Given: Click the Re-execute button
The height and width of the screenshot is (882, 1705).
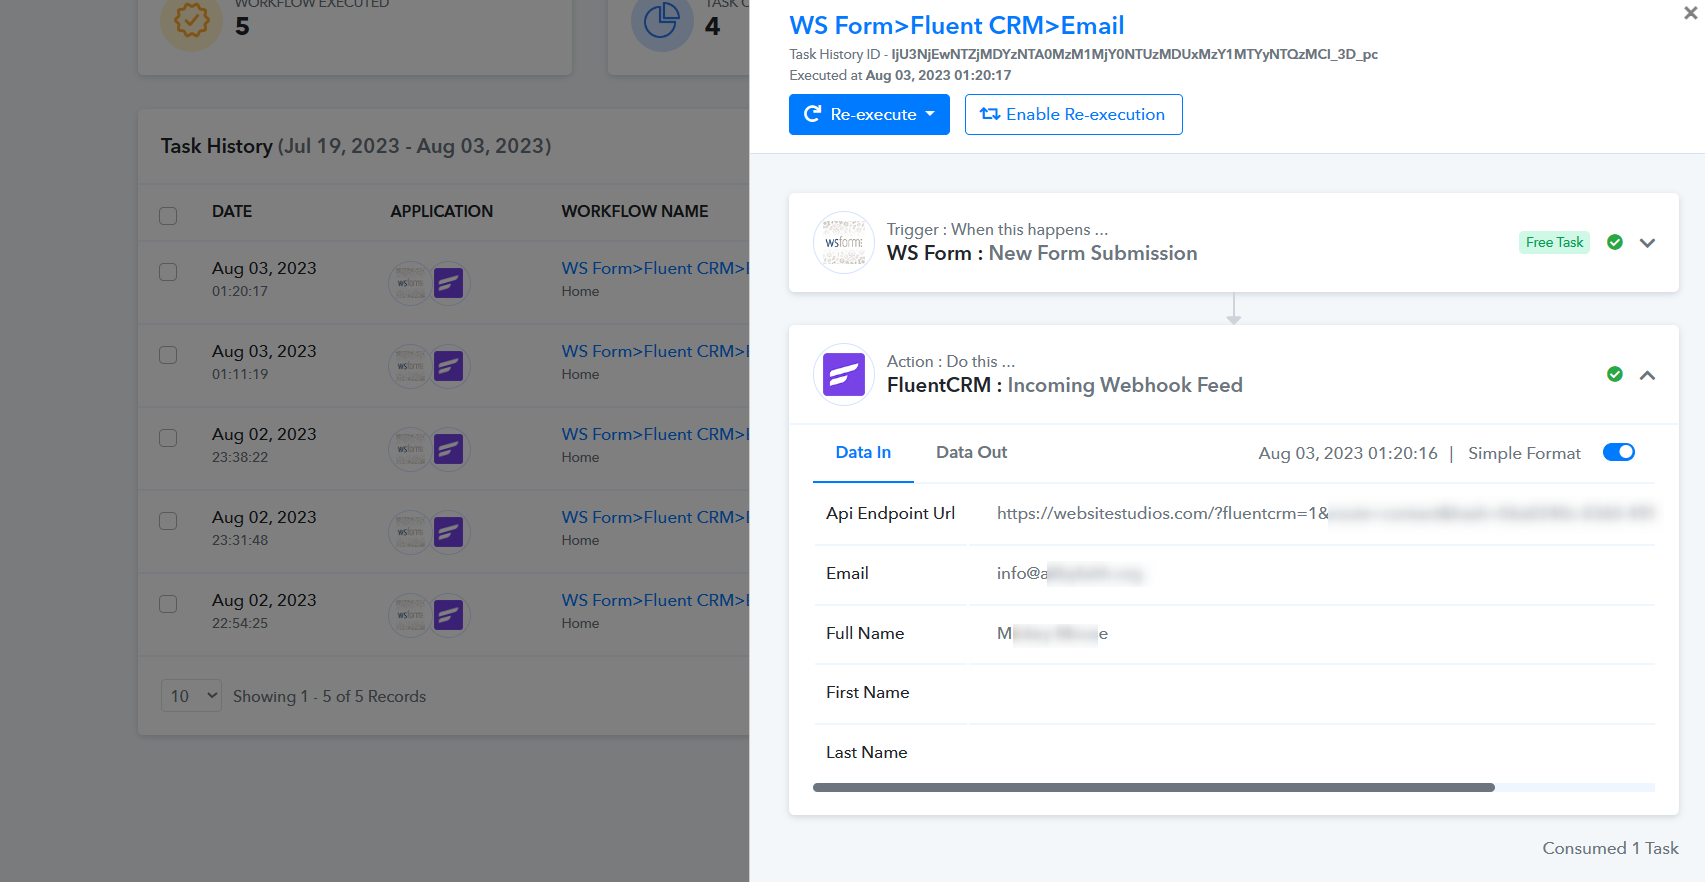Looking at the screenshot, I should click(x=869, y=114).
